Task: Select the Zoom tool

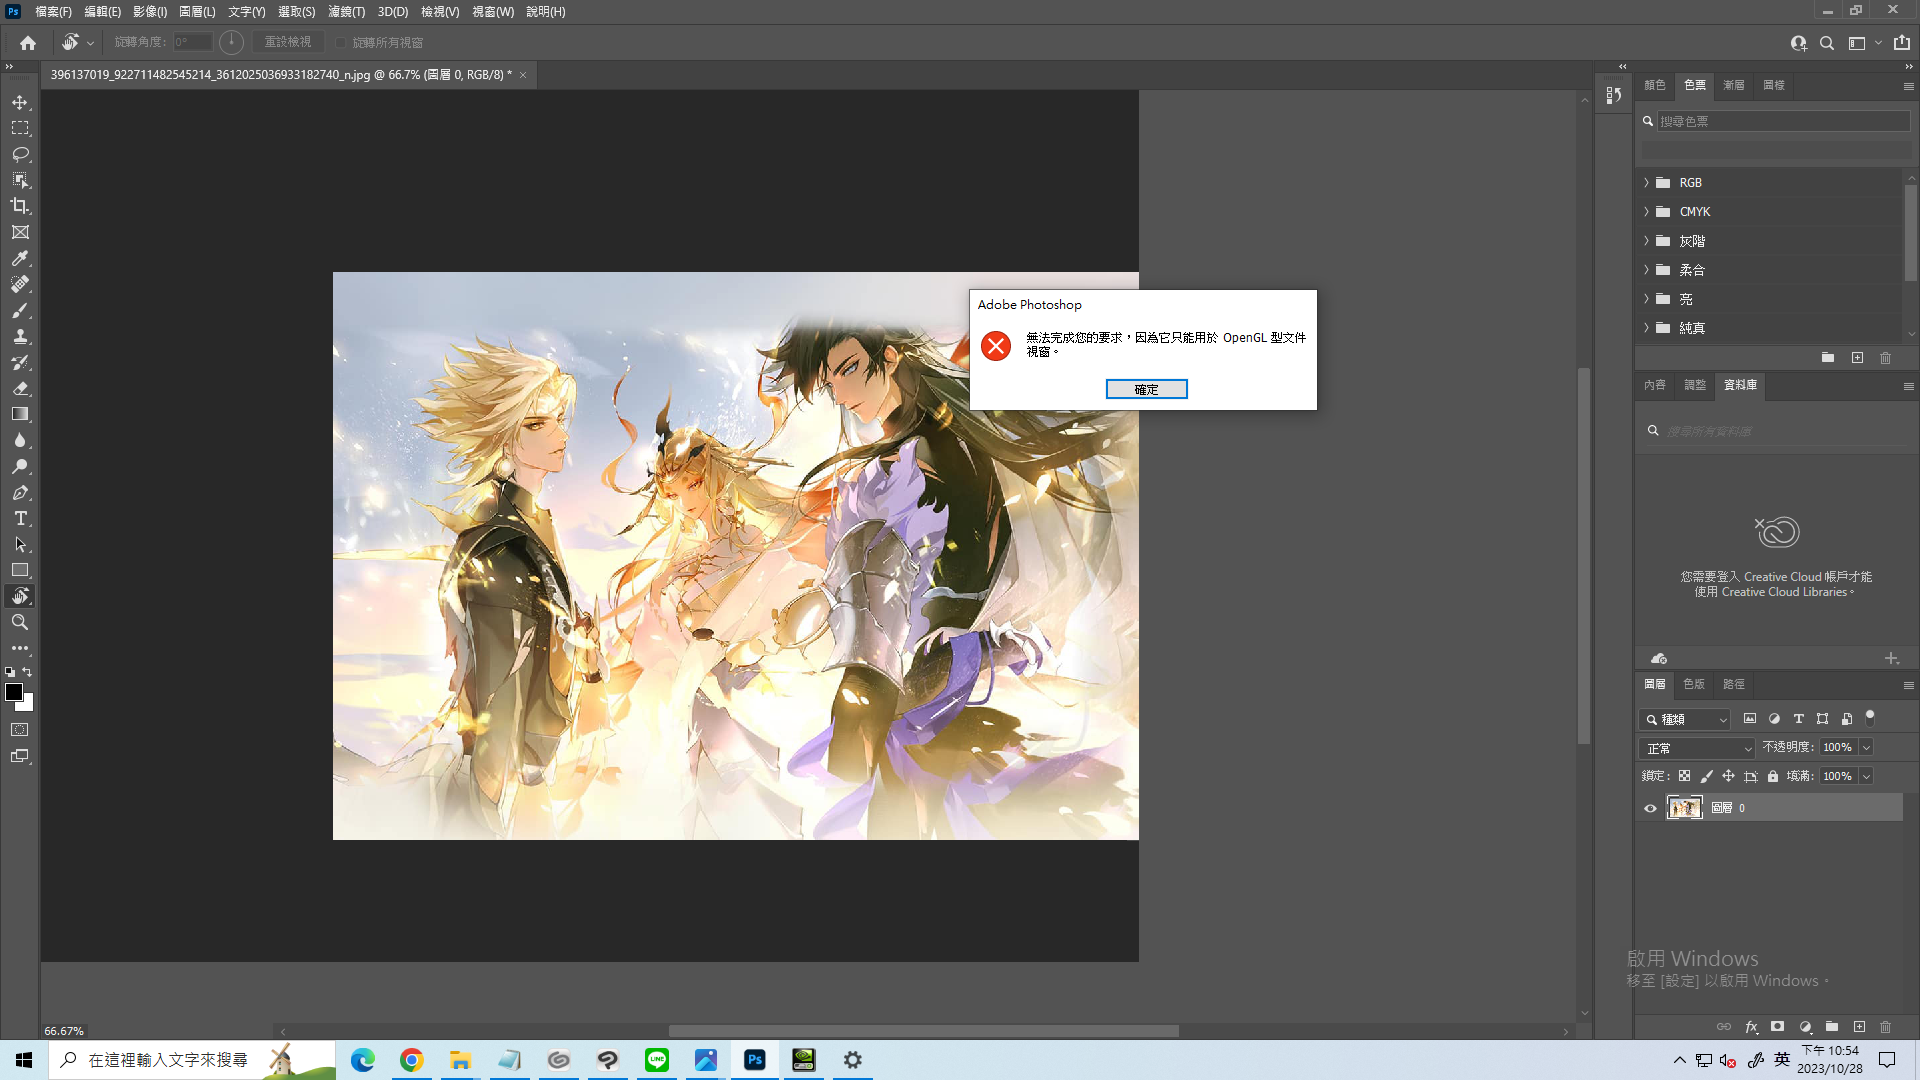Action: tap(20, 622)
